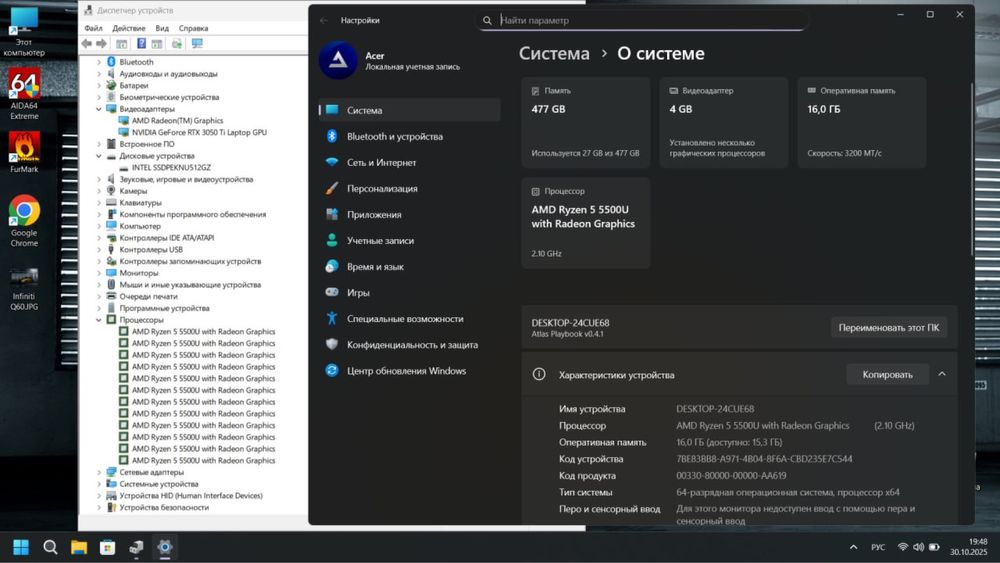The image size is (1000, 563).
Task: Click Система breadcrumb link
Action: click(x=554, y=54)
